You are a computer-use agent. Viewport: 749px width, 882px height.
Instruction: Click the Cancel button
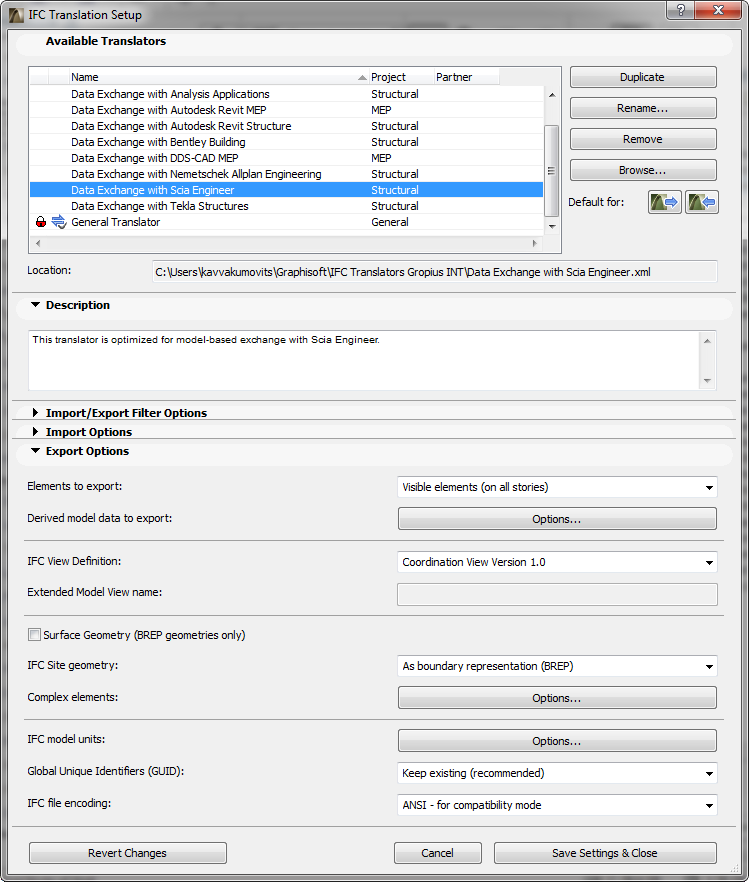[x=437, y=853]
